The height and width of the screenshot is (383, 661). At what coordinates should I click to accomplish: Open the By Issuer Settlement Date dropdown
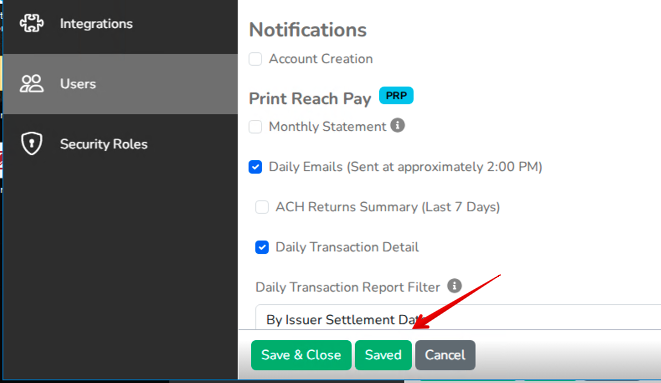click(458, 317)
